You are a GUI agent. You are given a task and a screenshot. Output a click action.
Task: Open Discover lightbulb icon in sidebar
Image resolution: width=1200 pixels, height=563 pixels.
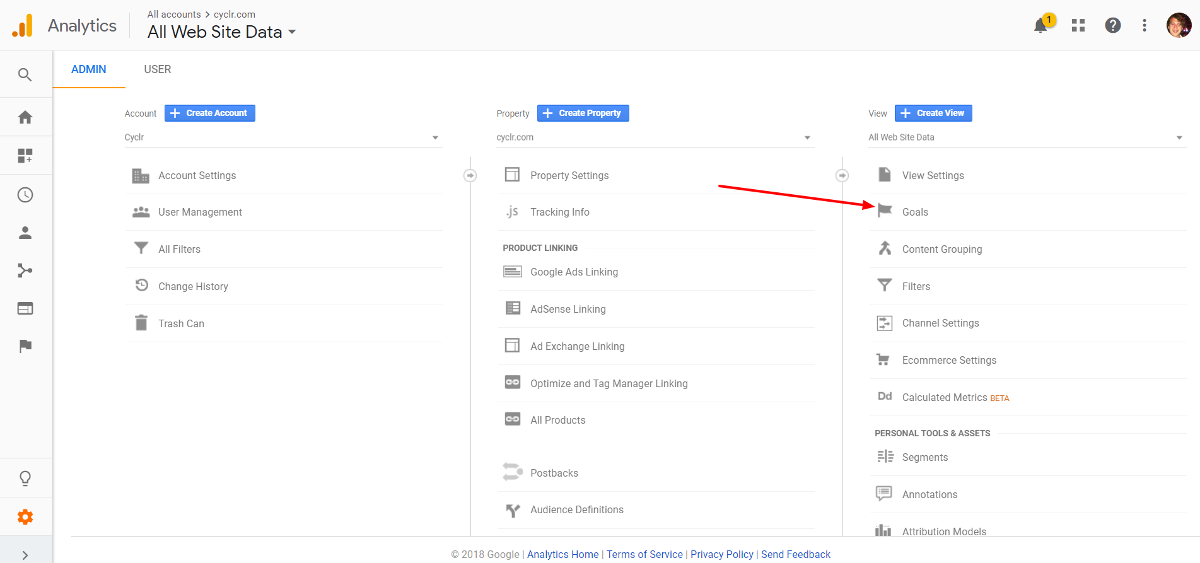click(25, 479)
